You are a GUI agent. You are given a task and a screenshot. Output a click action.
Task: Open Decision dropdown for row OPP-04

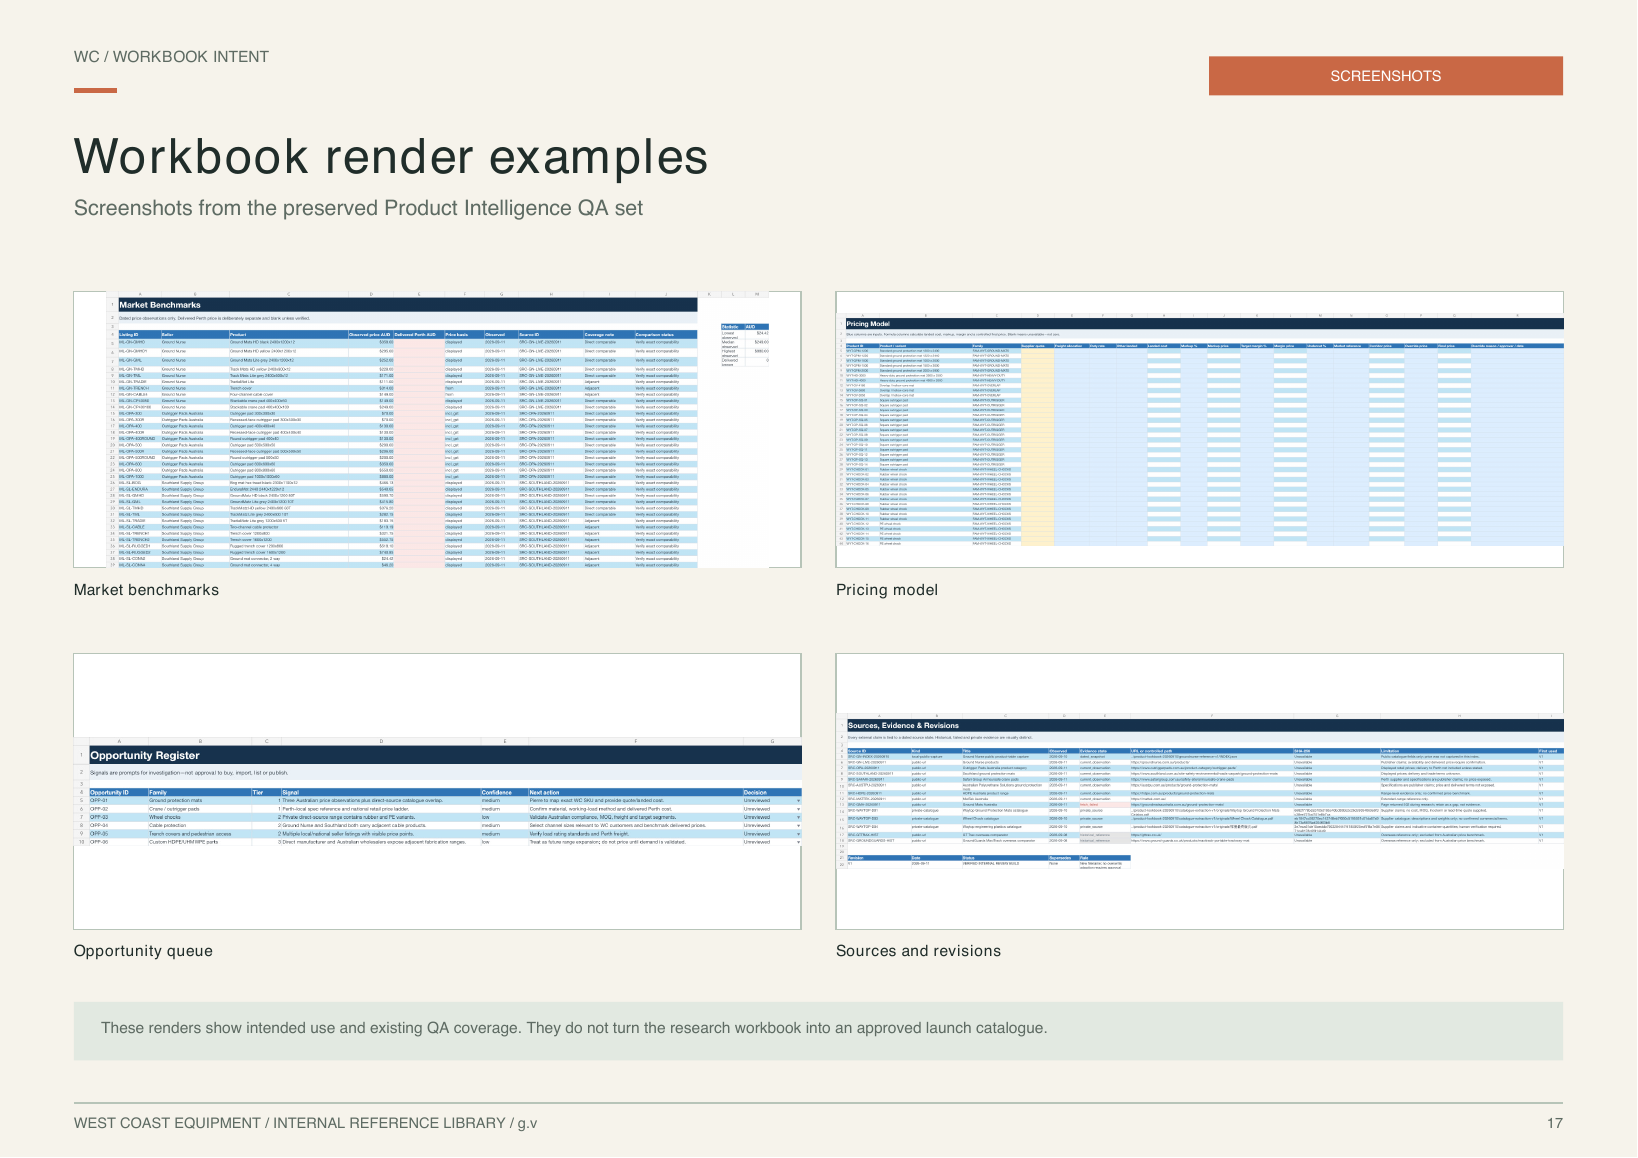click(798, 826)
